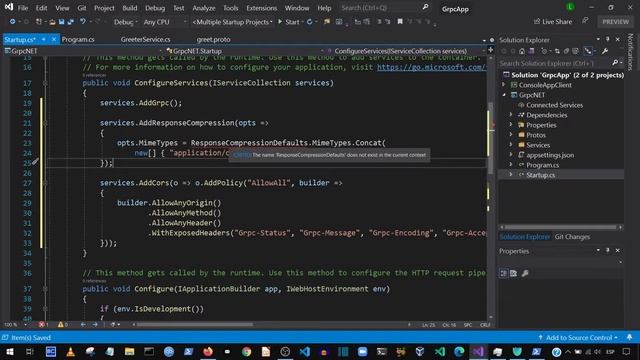The image size is (640, 360).
Task: Click the Live Share button
Action: tap(553, 22)
